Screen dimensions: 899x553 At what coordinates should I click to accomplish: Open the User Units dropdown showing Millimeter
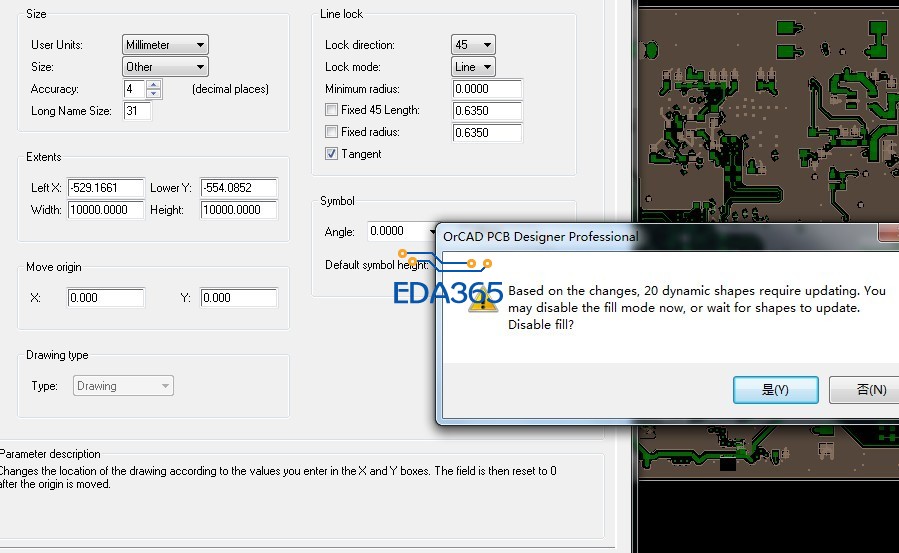pyautogui.click(x=165, y=45)
